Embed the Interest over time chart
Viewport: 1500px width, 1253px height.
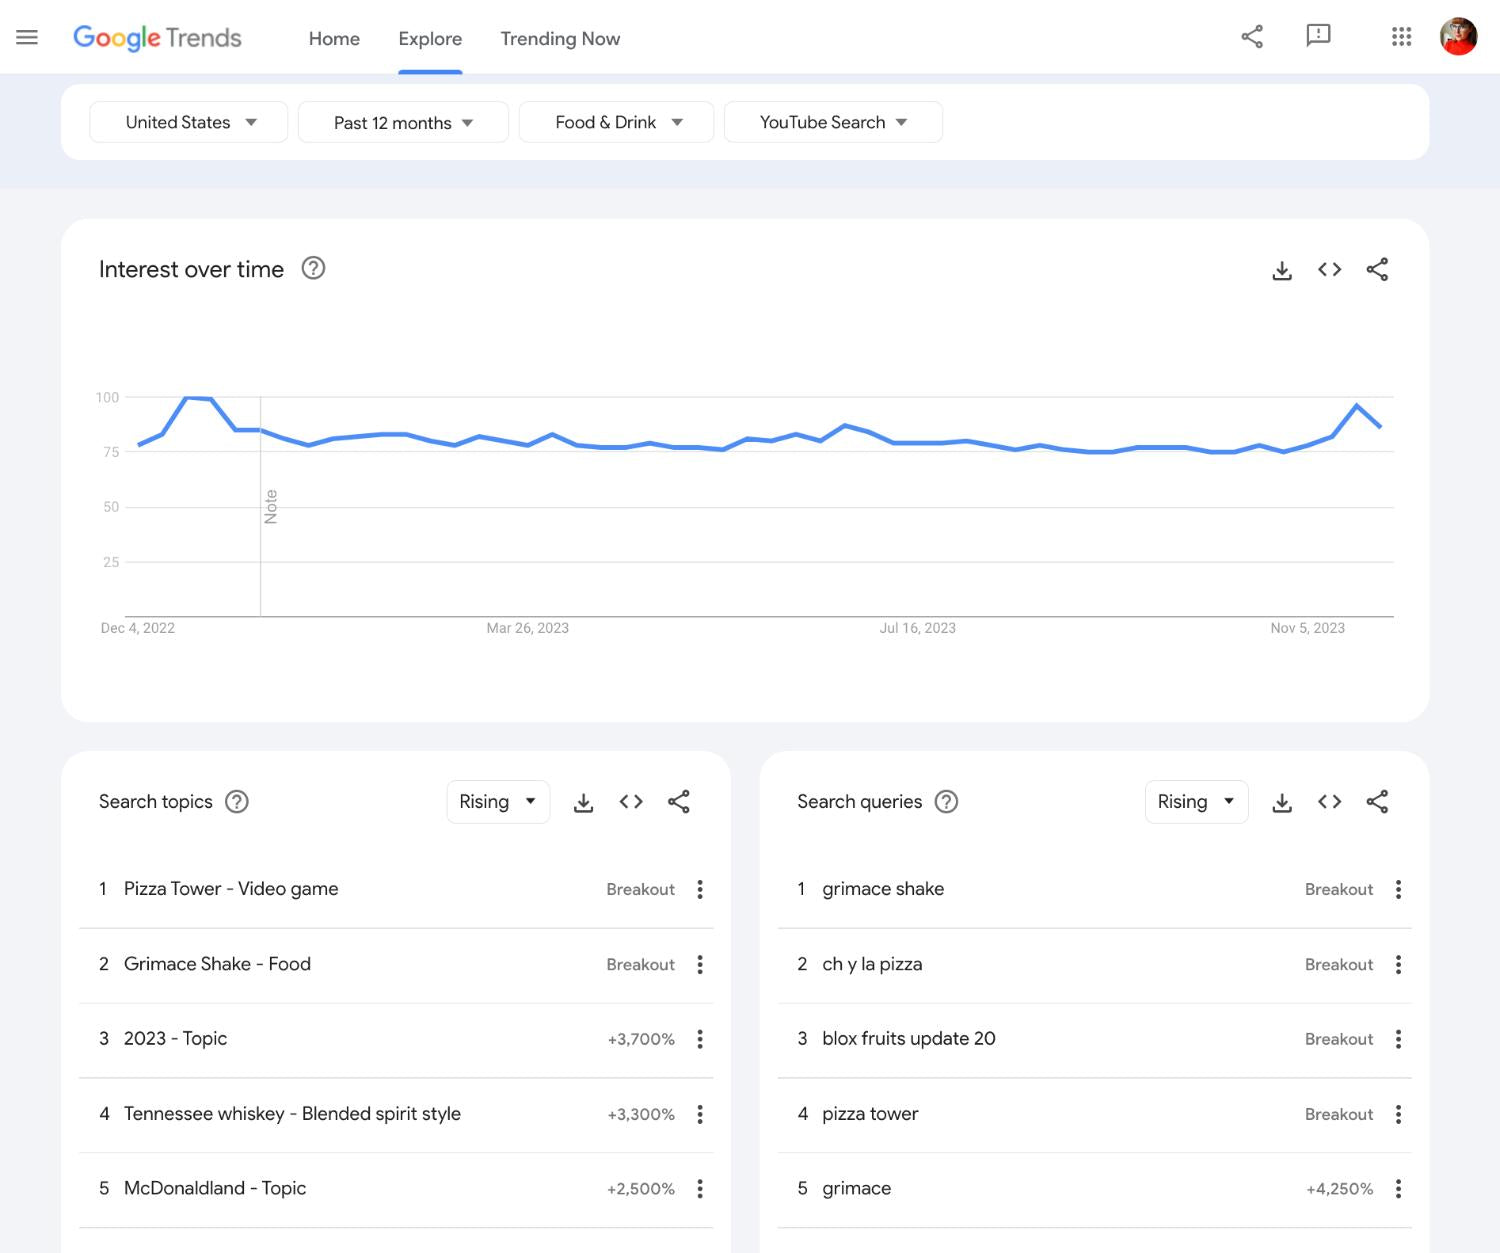(x=1330, y=269)
